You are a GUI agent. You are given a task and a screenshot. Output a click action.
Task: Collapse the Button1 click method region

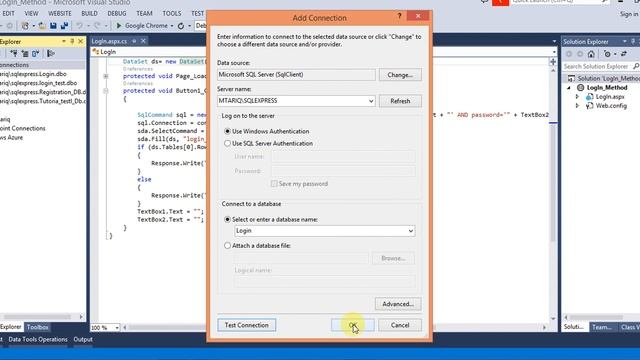pyautogui.click(x=106, y=91)
